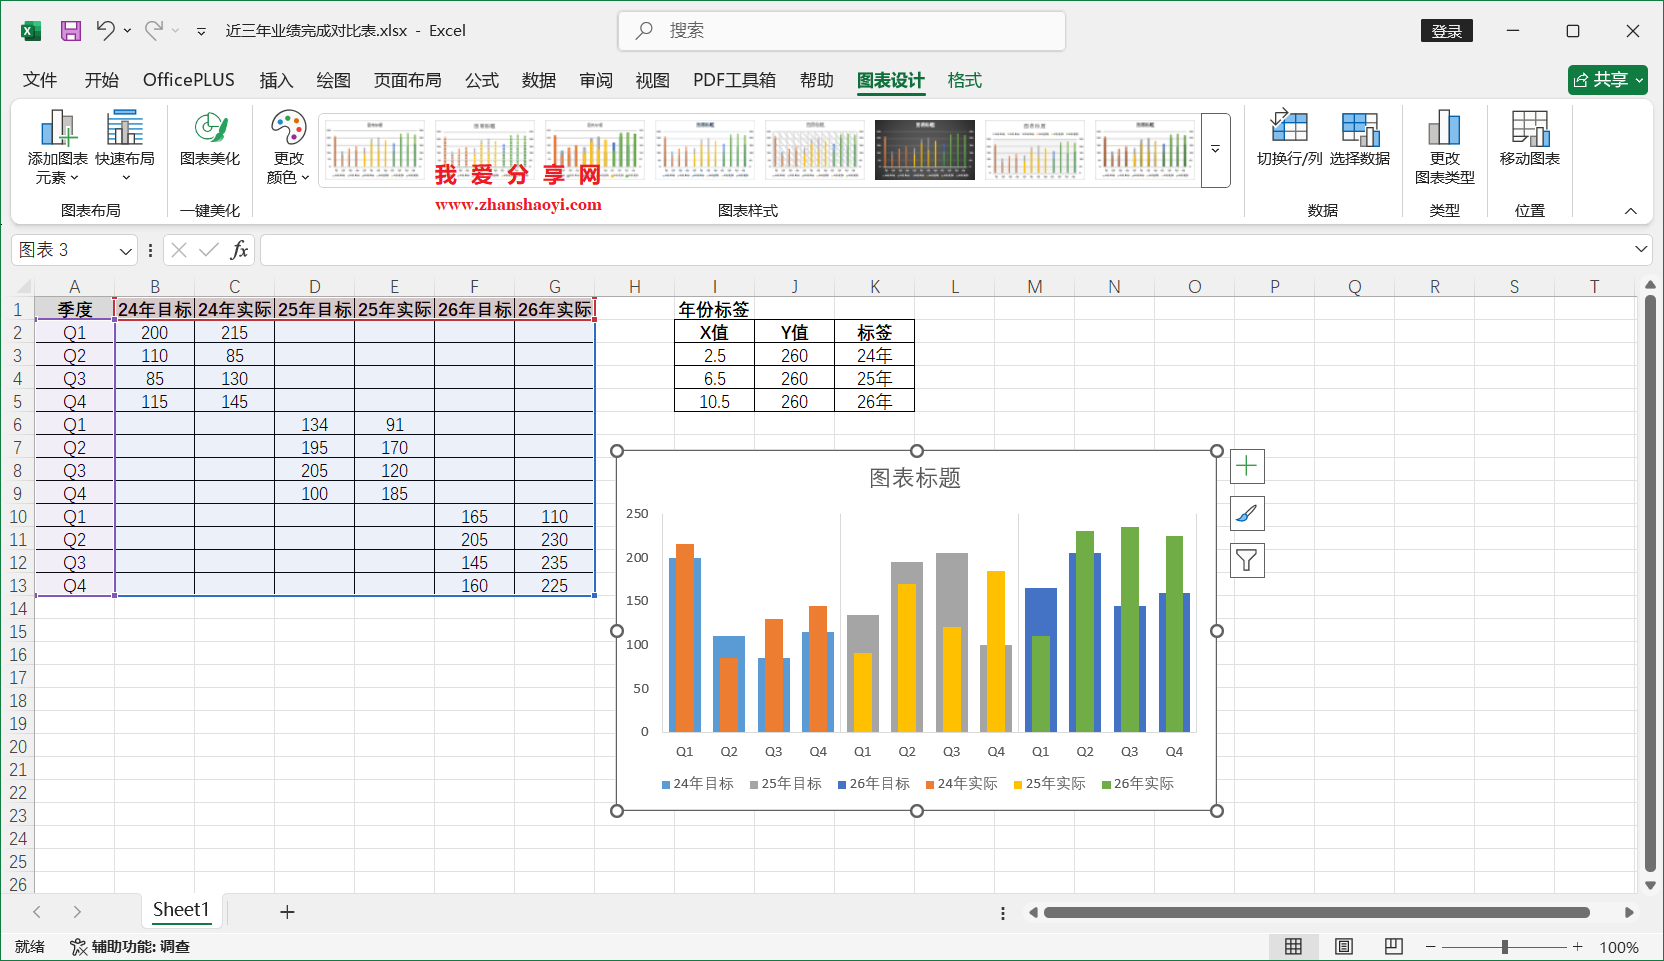Click the chart elements plus button
Image resolution: width=1664 pixels, height=961 pixels.
click(x=1247, y=466)
